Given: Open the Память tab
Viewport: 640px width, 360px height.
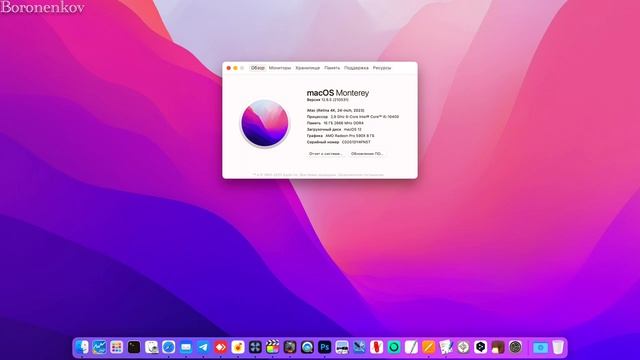Looking at the screenshot, I should (332, 68).
